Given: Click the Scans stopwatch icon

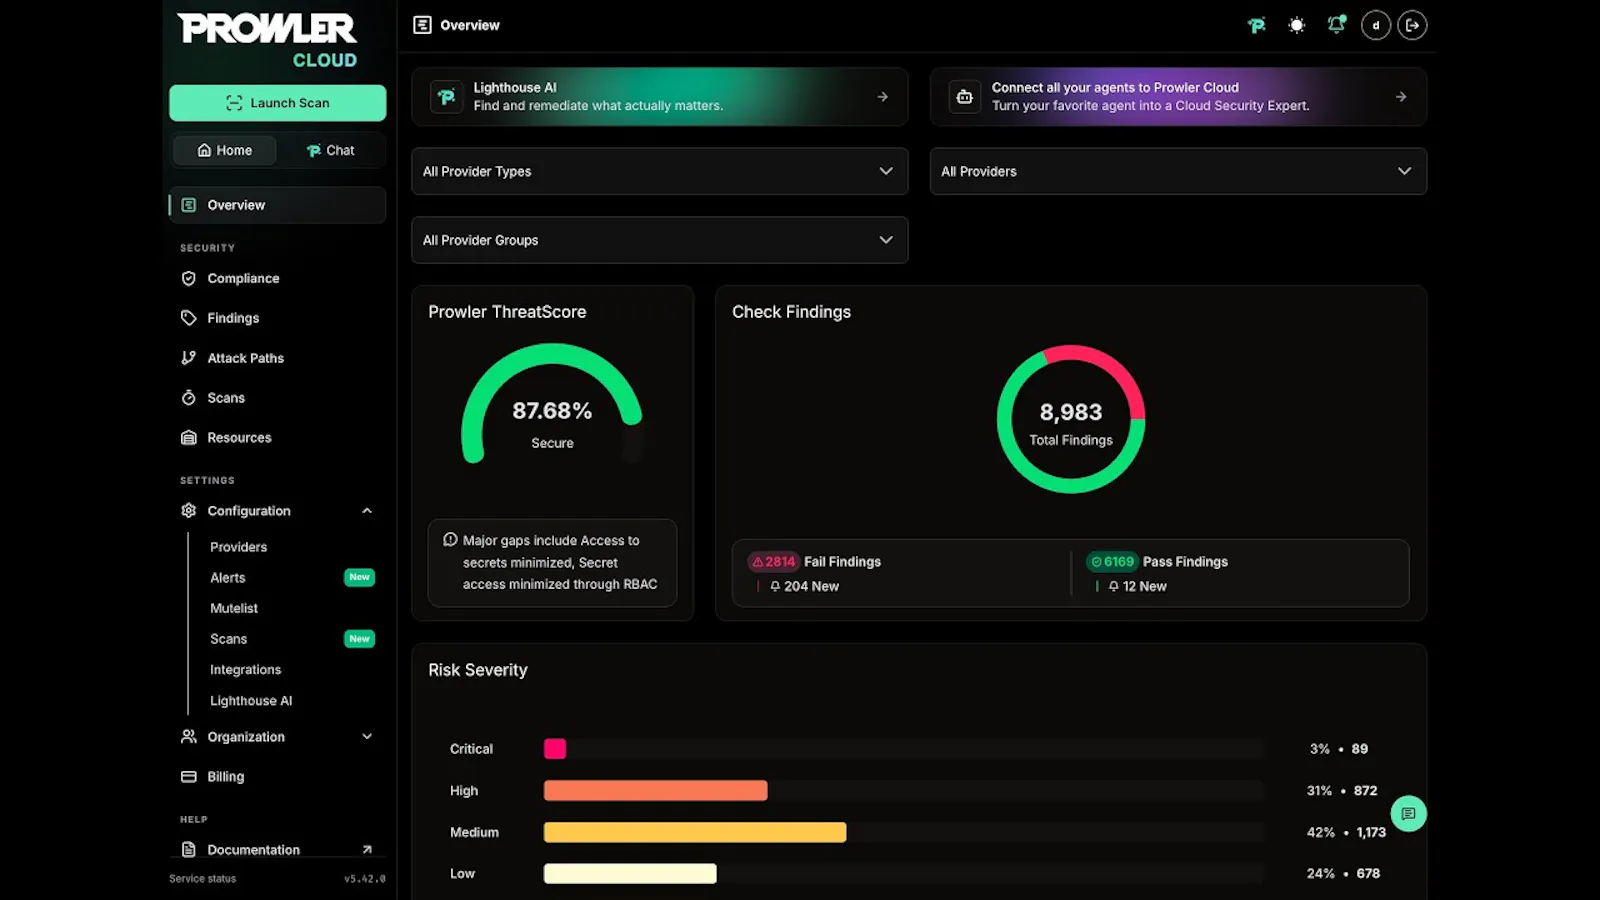Looking at the screenshot, I should pos(188,398).
